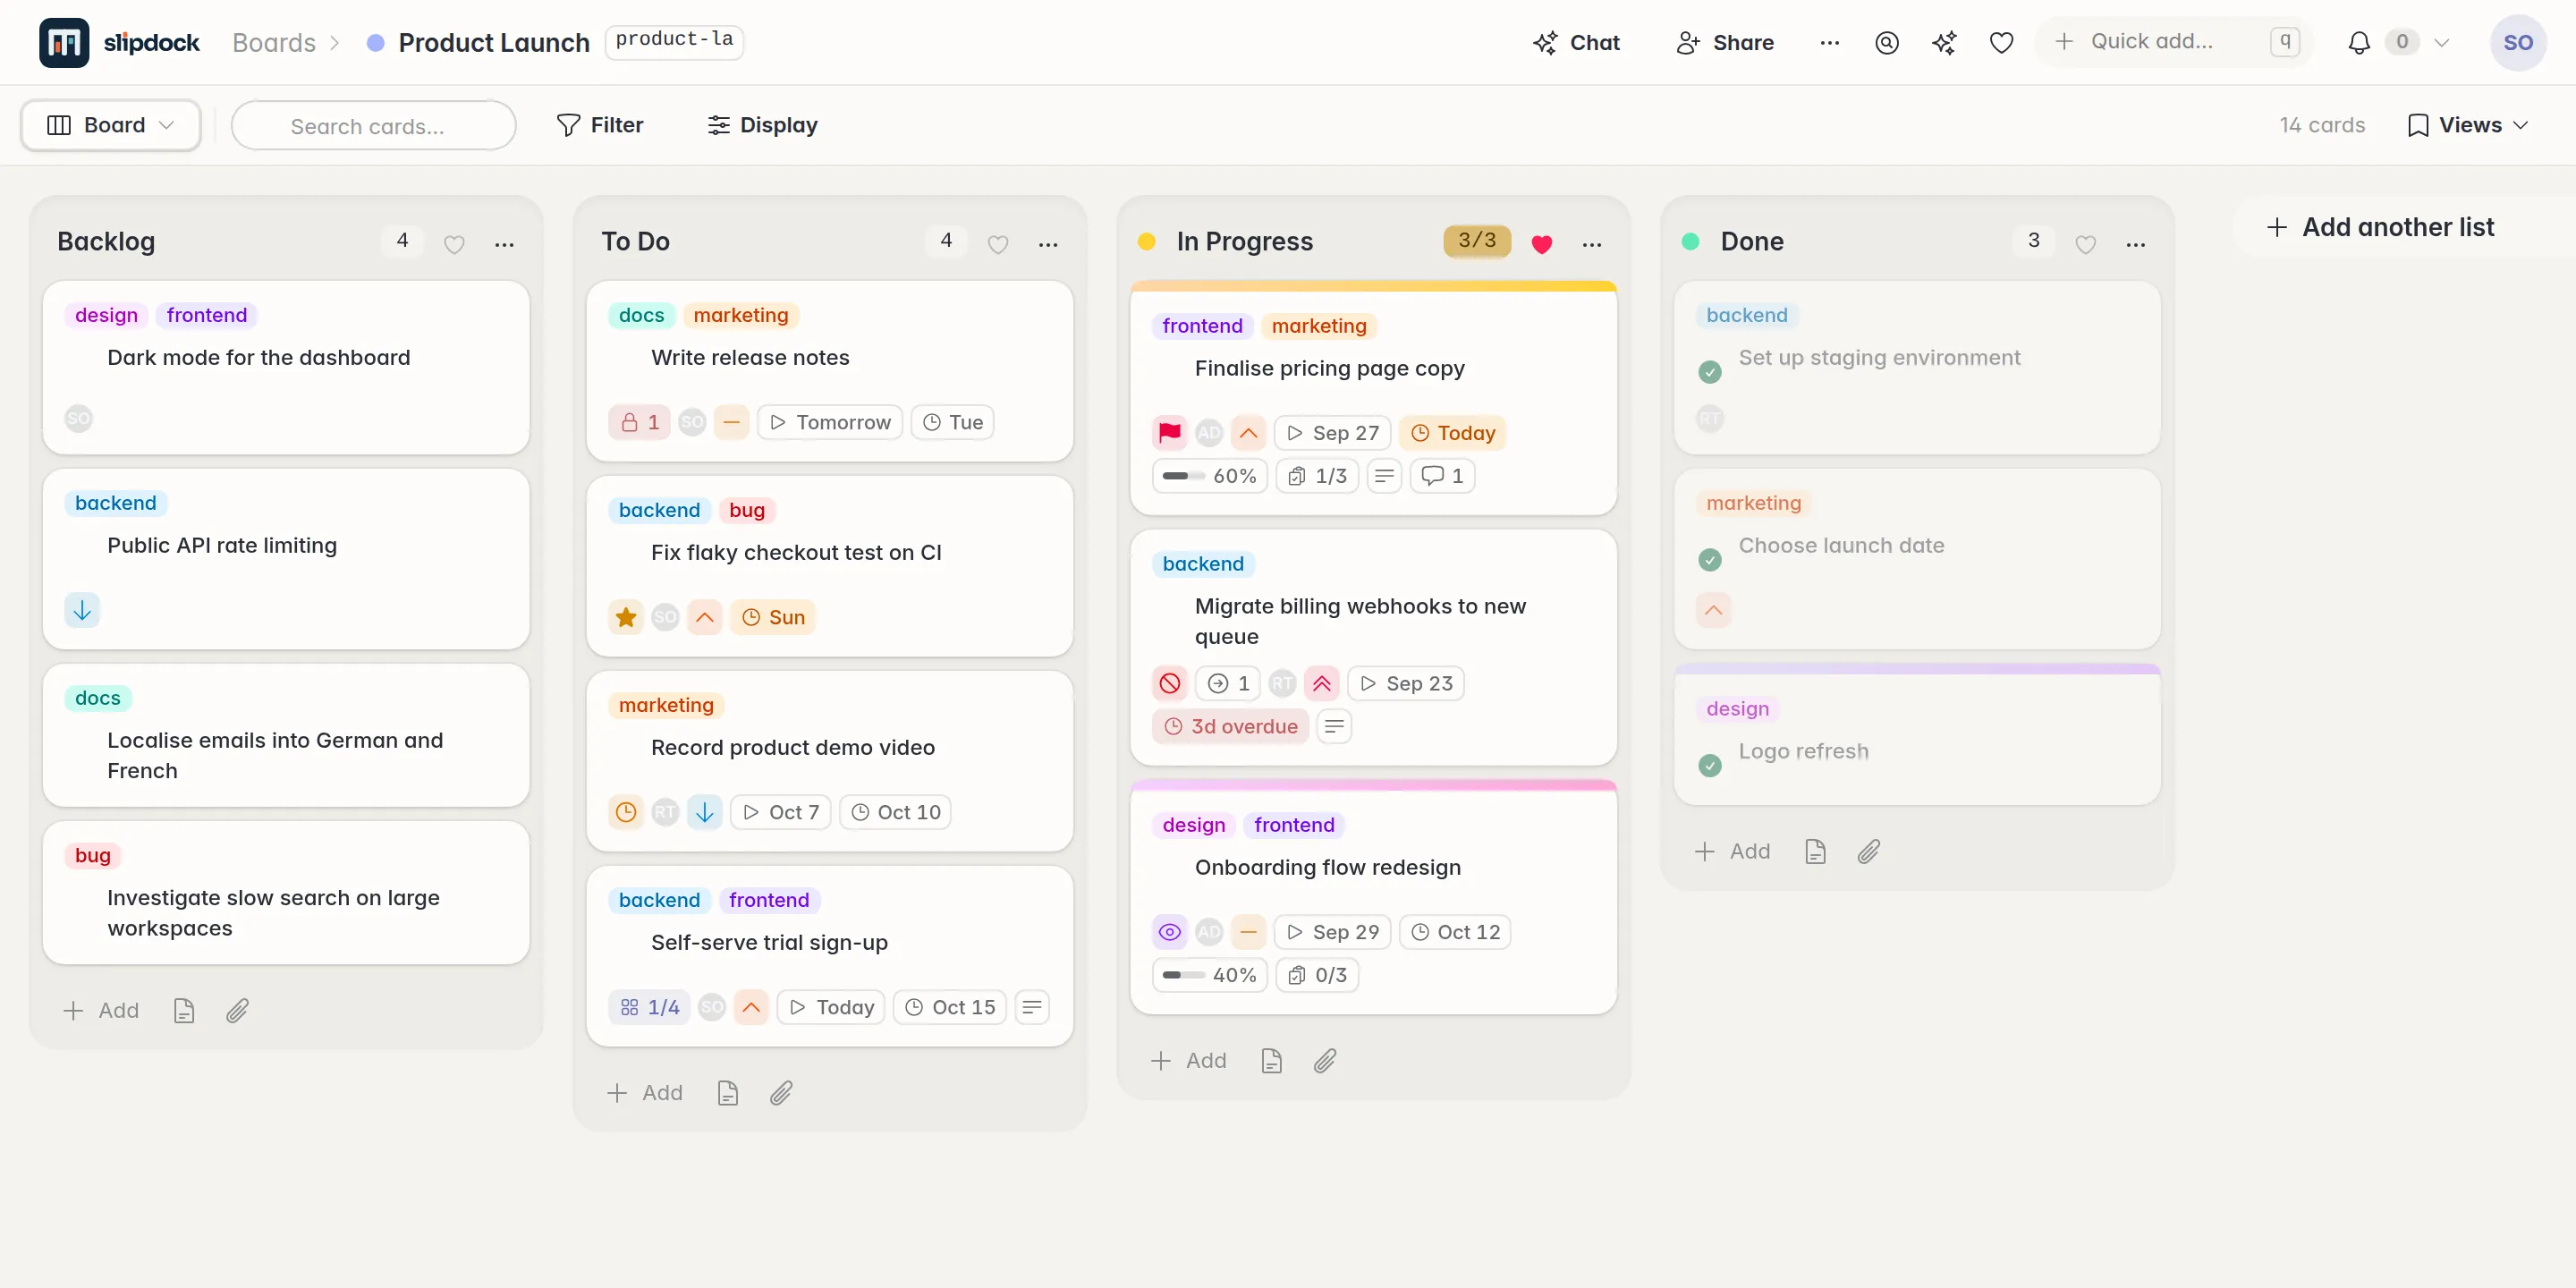Click template document icon in Done list
The height and width of the screenshot is (1288, 2576).
pos(1815,852)
